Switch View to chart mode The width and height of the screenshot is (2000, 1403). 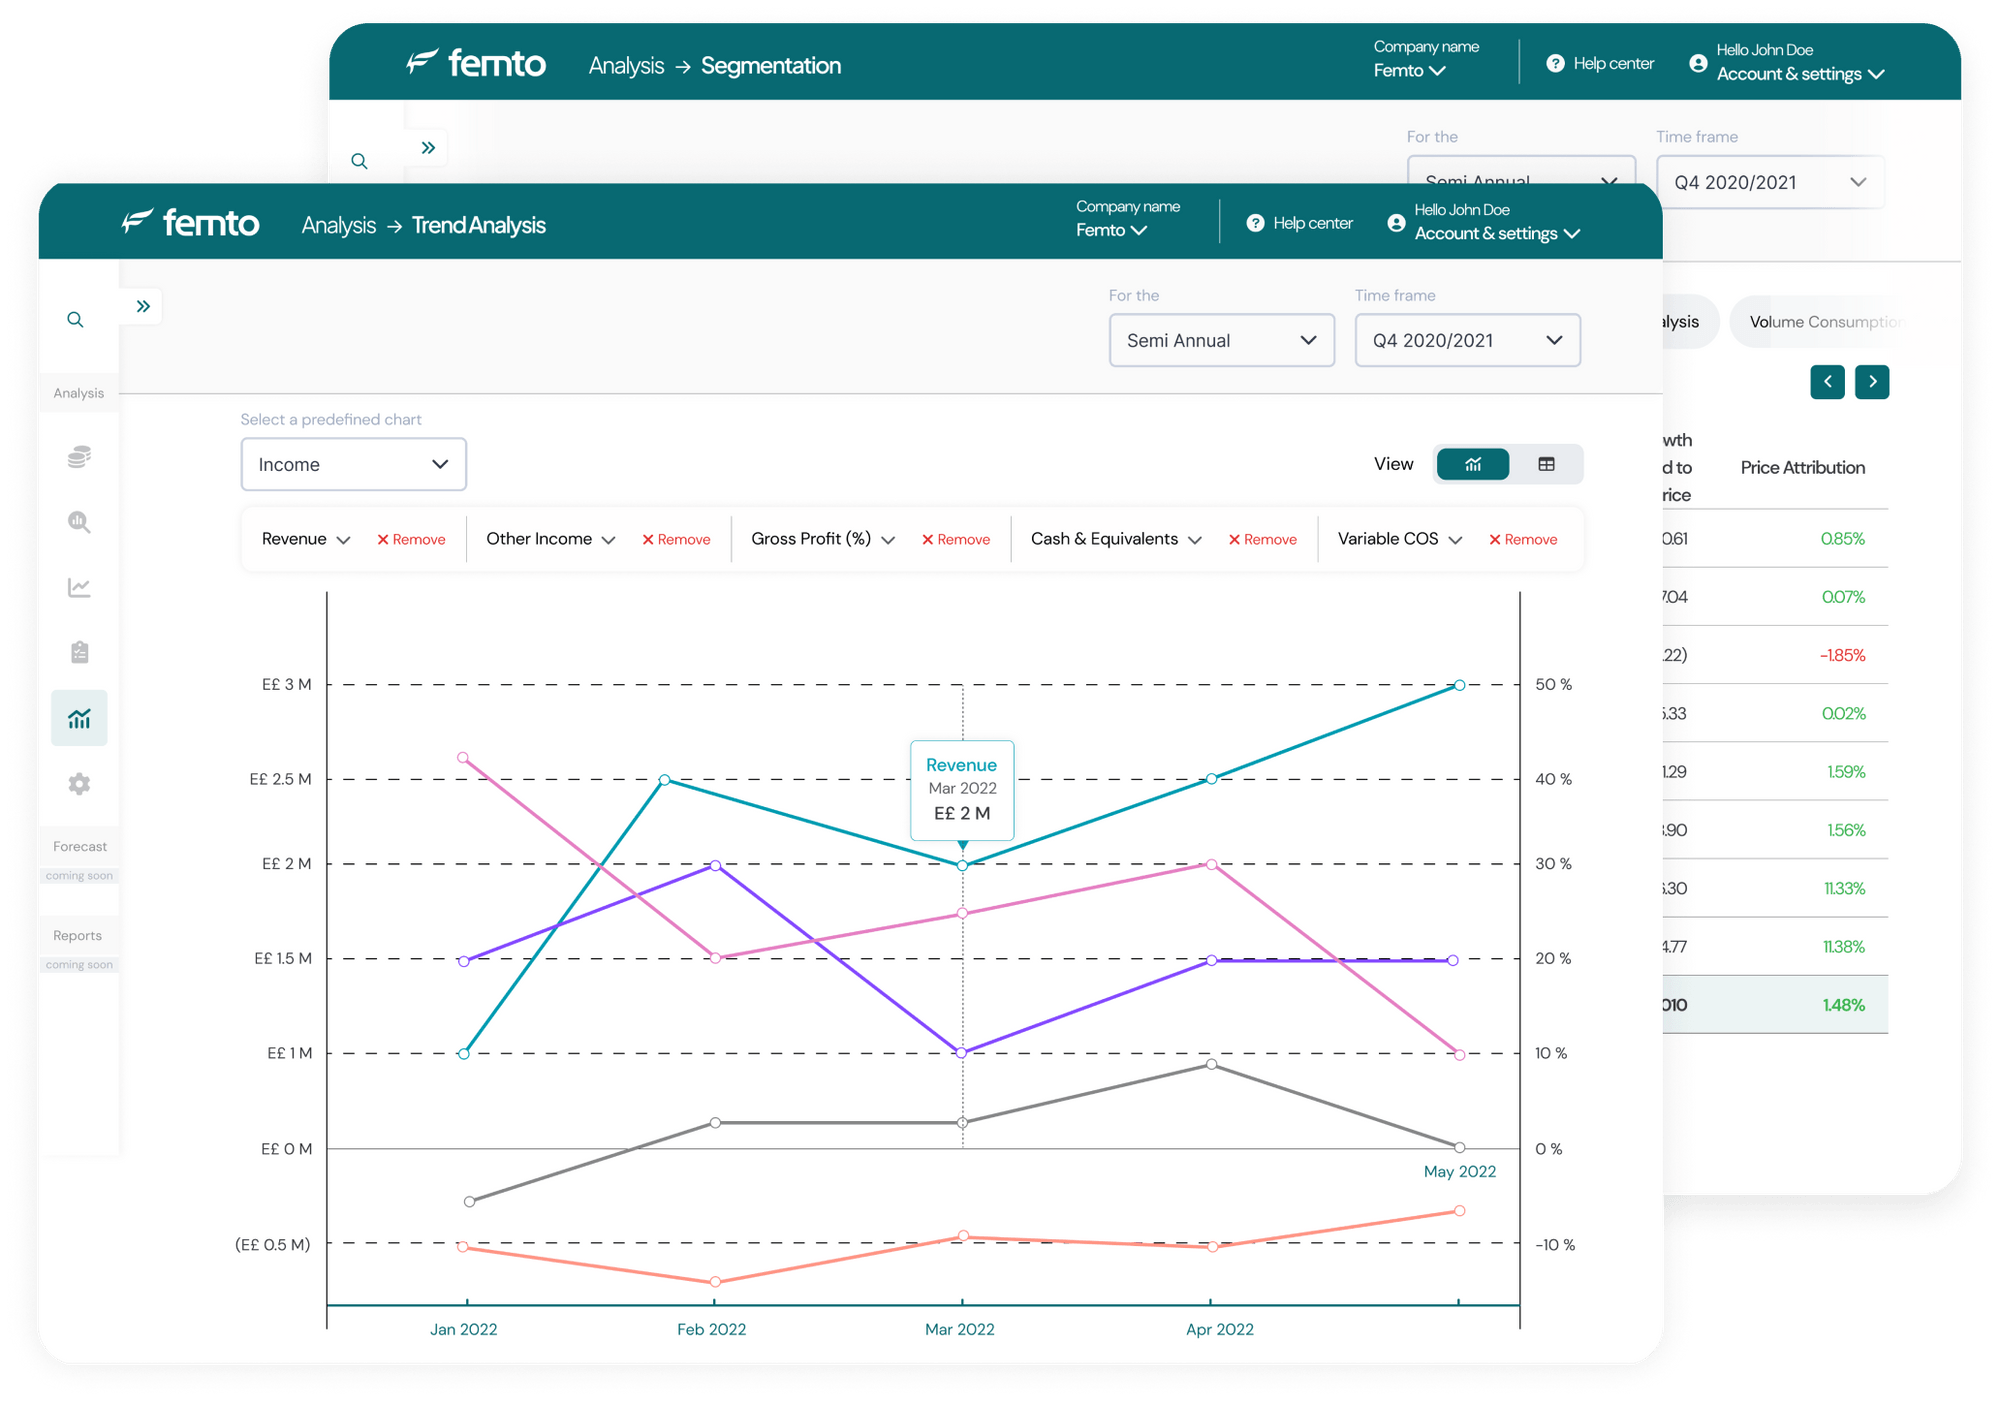pos(1472,464)
